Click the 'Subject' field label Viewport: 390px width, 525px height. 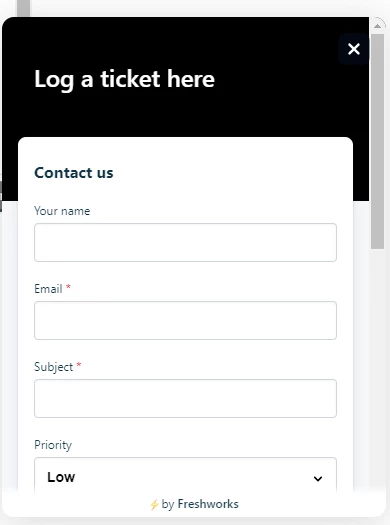[54, 367]
